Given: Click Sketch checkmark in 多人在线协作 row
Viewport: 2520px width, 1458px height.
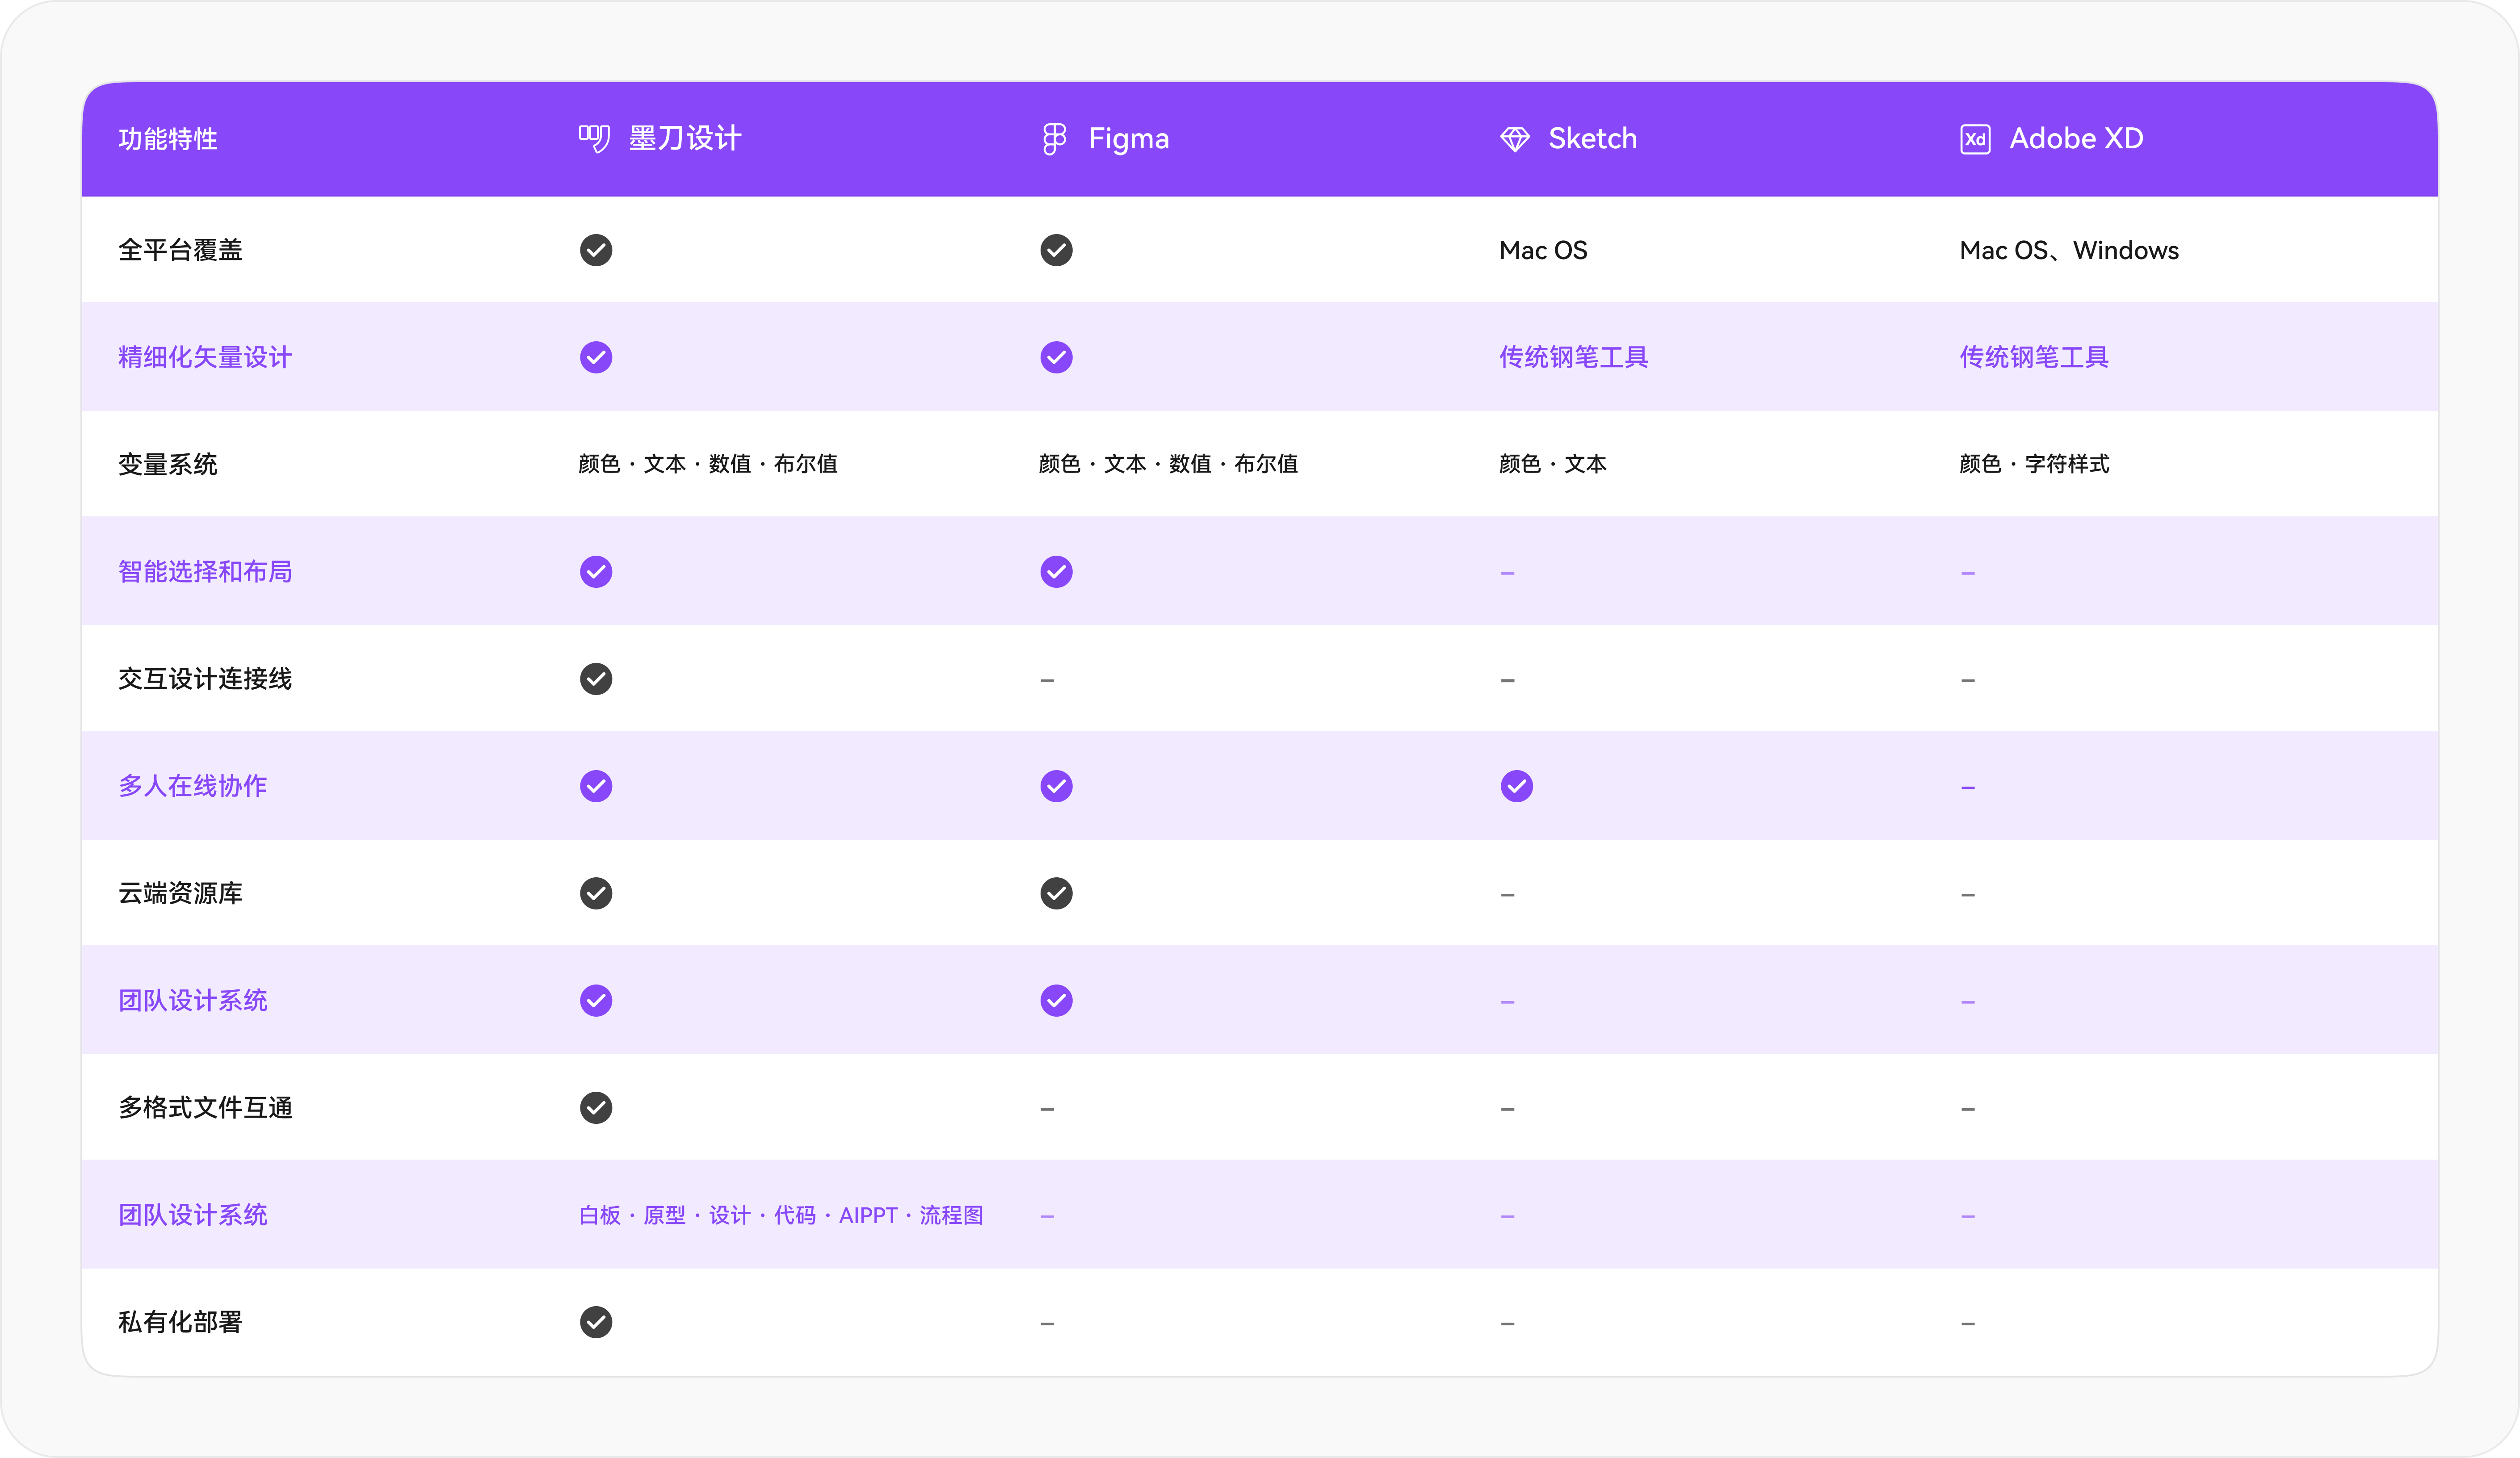Looking at the screenshot, I should point(1516,786).
